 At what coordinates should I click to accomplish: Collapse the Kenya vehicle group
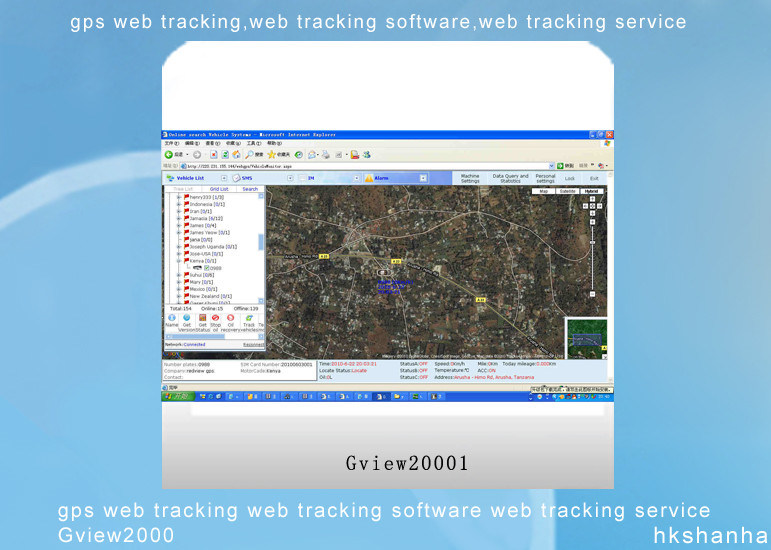(178, 261)
